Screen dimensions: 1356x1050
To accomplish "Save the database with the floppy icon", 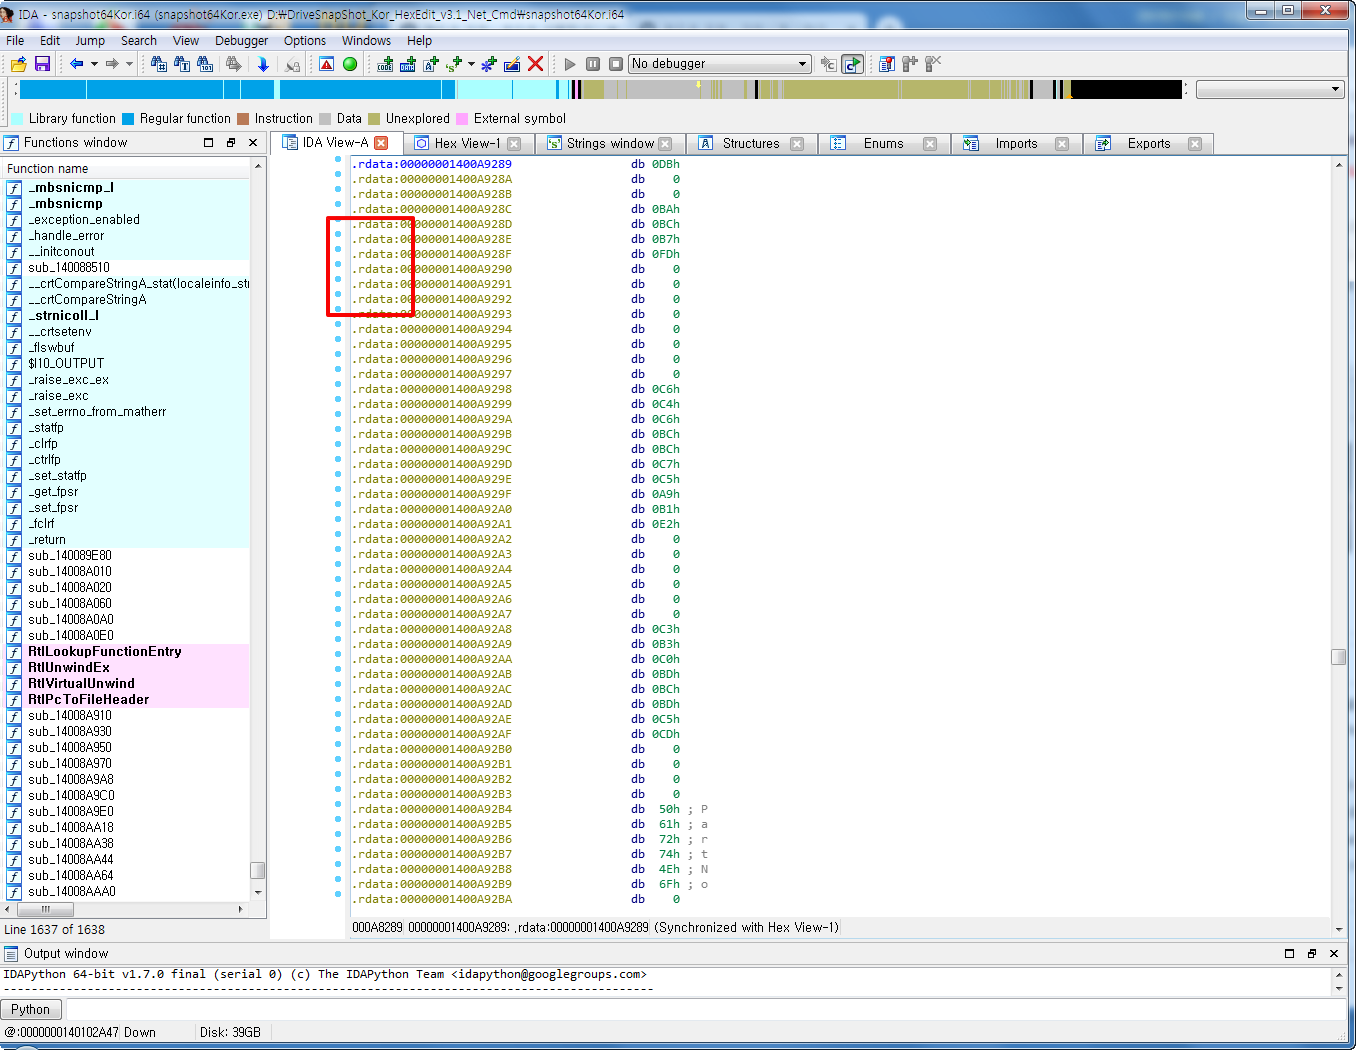I will pyautogui.click(x=42, y=64).
